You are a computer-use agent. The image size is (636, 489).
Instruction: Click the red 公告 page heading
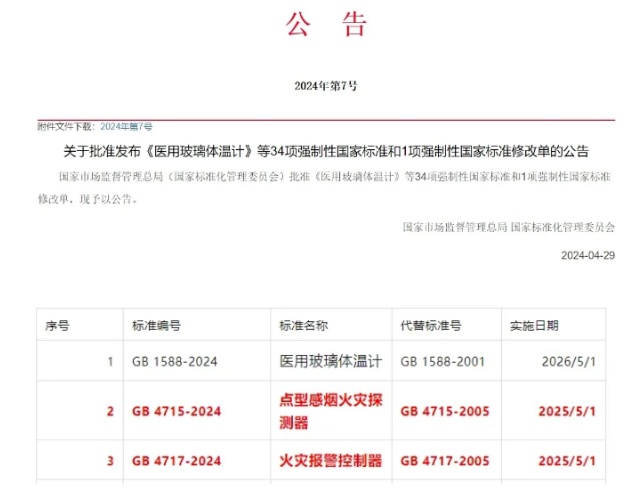326,24
